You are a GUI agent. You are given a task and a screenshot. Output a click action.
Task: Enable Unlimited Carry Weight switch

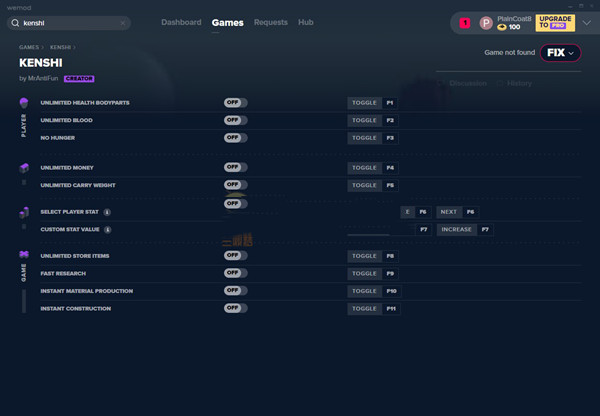point(236,185)
